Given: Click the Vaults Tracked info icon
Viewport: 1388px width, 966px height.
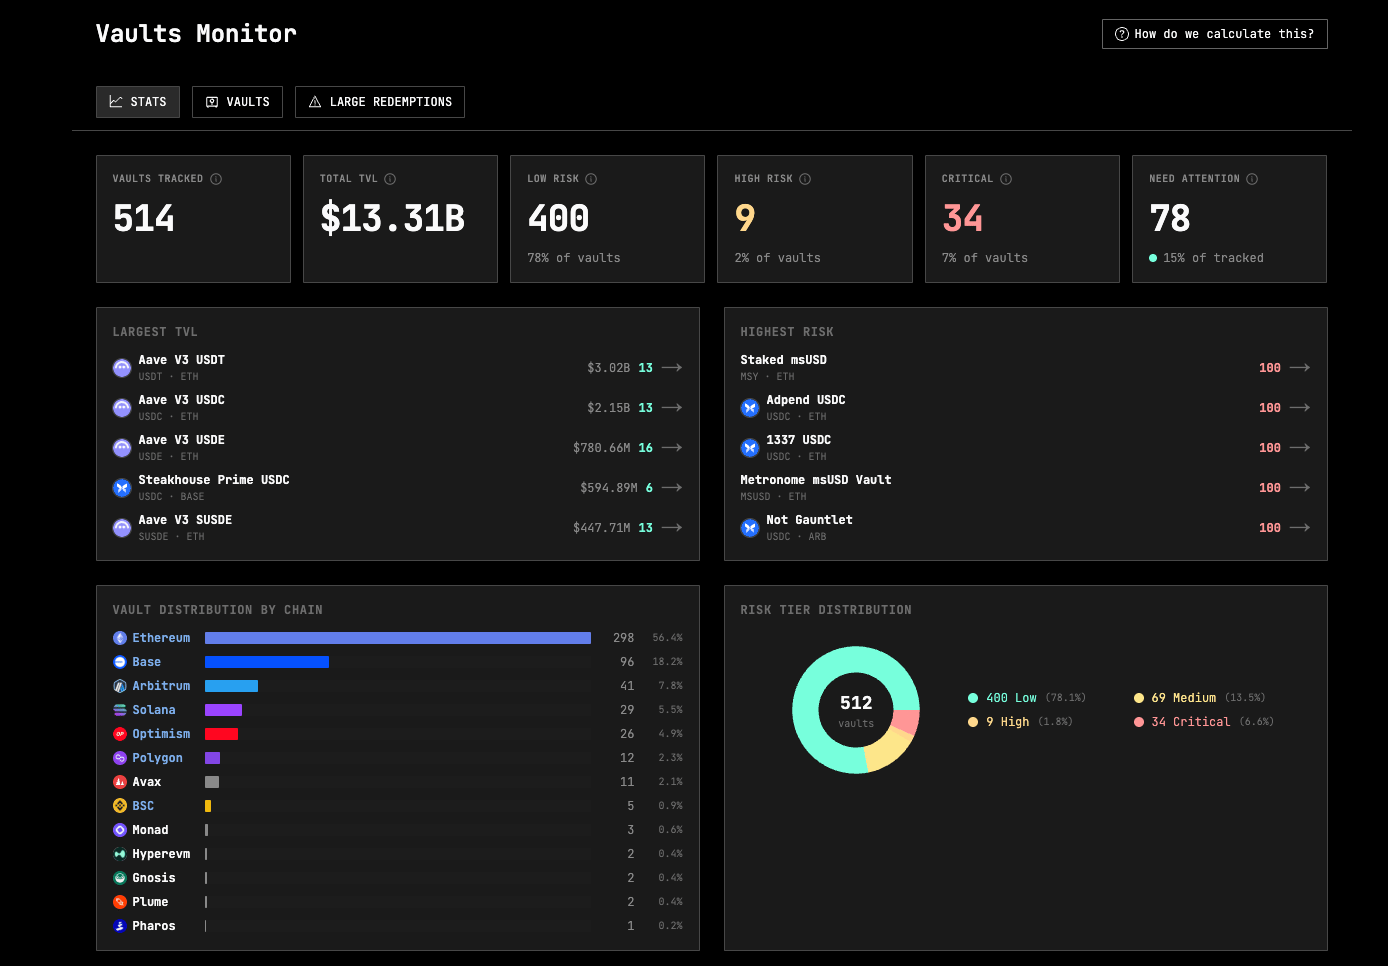Looking at the screenshot, I should pyautogui.click(x=216, y=179).
